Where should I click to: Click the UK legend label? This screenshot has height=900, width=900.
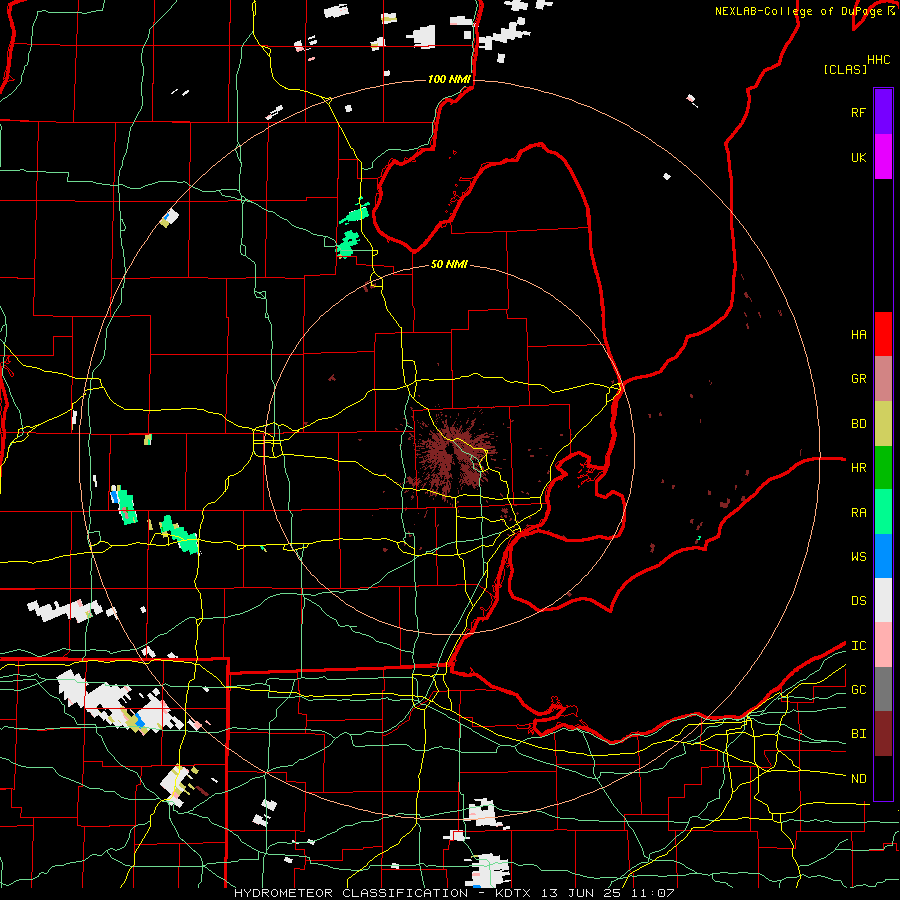[x=858, y=157]
